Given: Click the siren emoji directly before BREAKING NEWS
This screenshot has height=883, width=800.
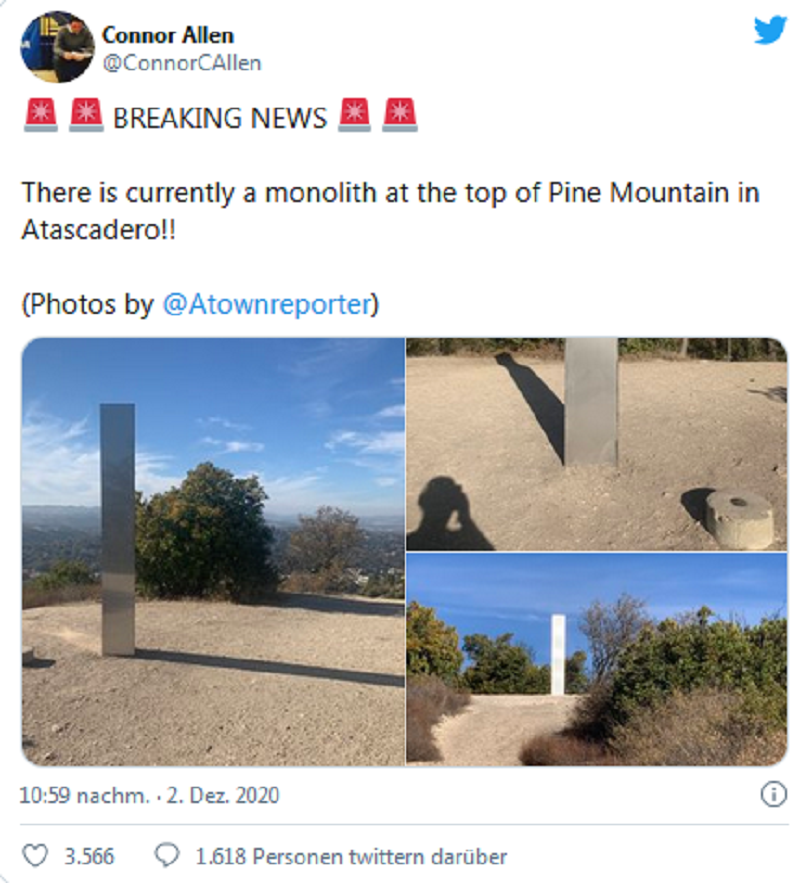Looking at the screenshot, I should (x=86, y=116).
